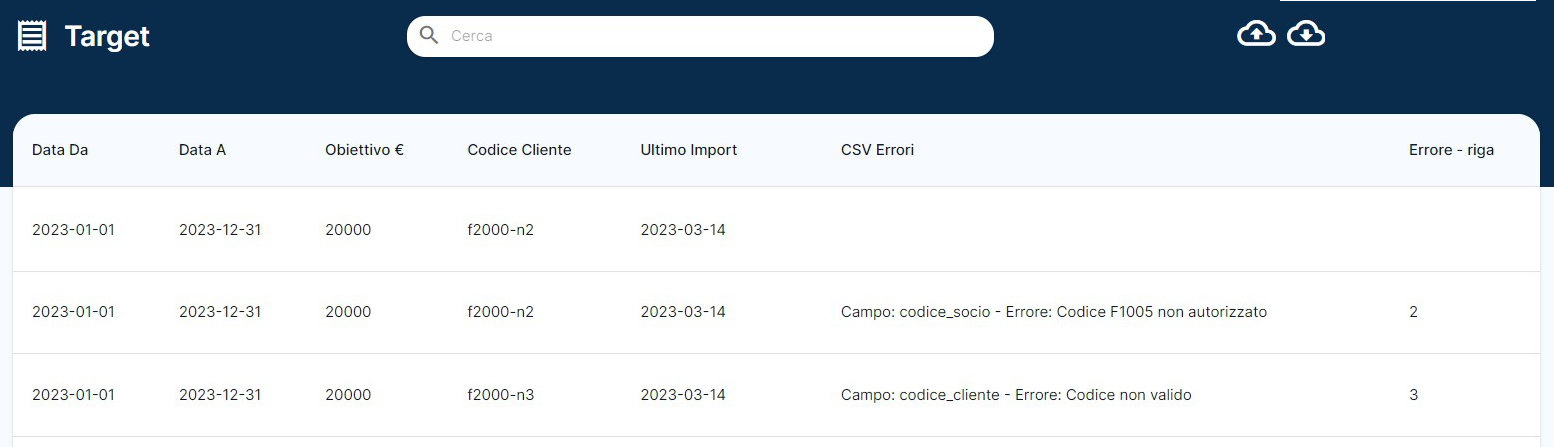Click the Obiettivo € column header

(x=364, y=150)
